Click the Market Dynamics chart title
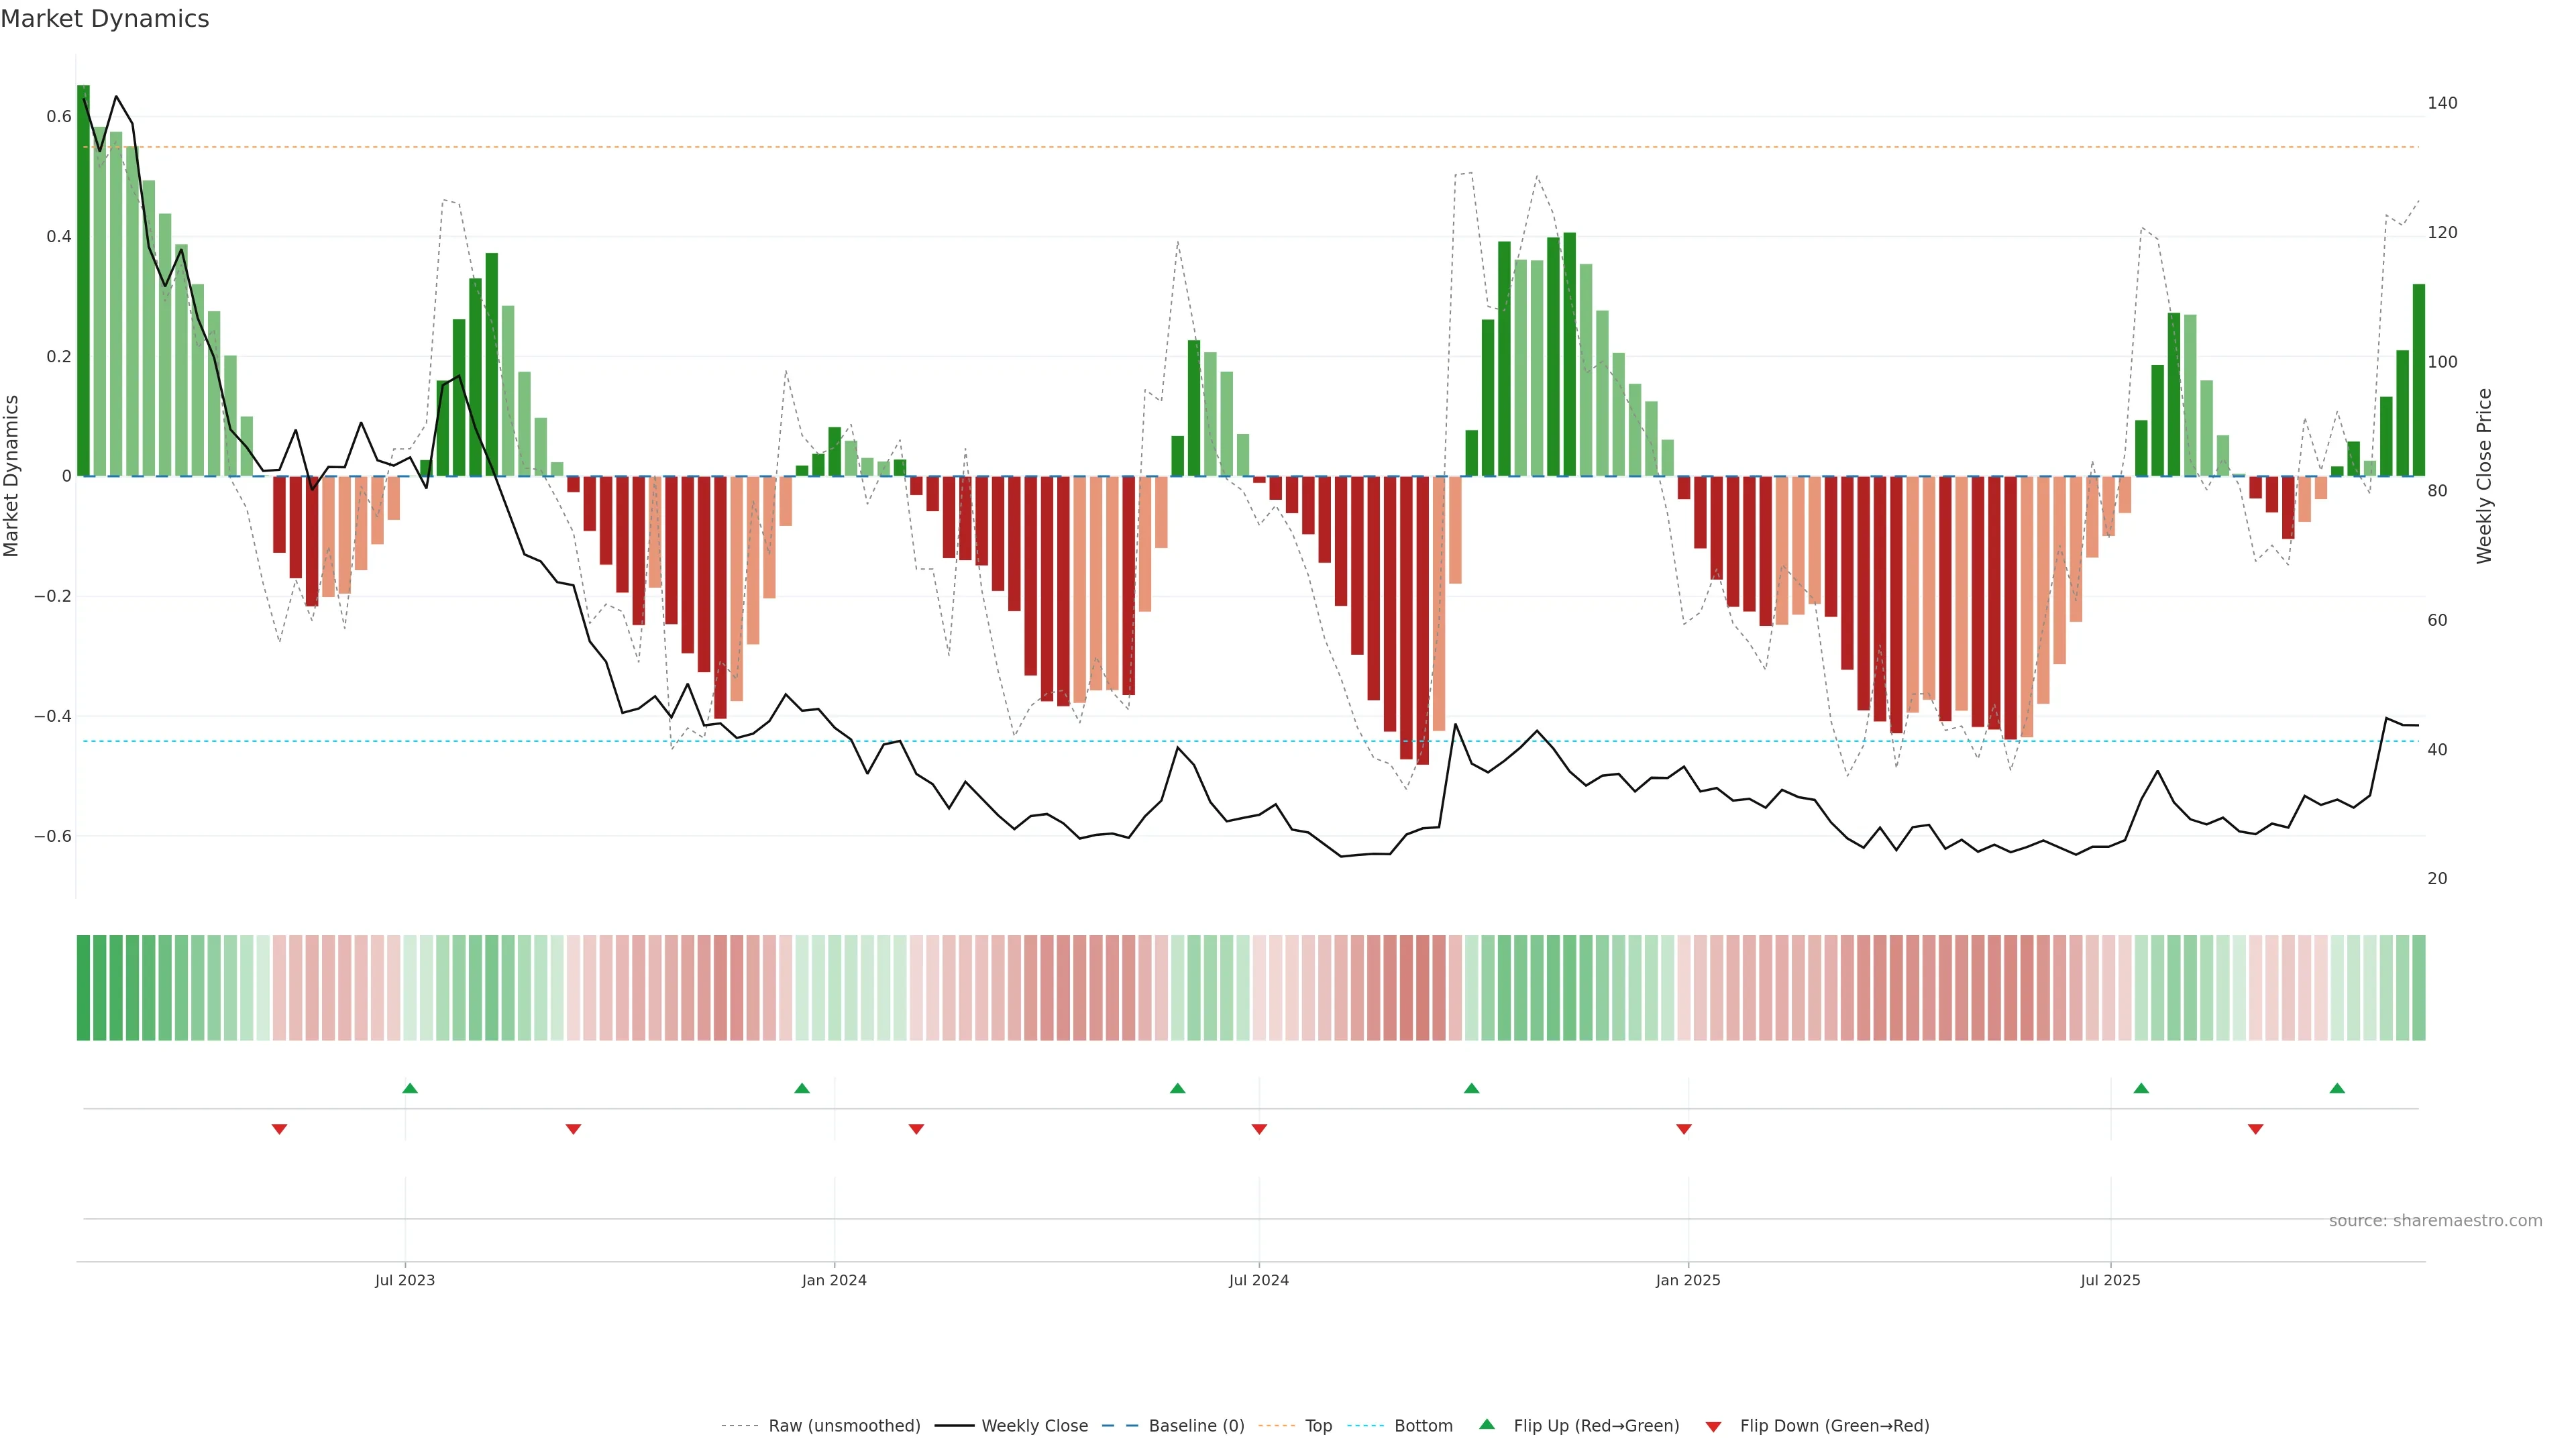Screen dimensions: 2576x1449 pyautogui.click(x=105, y=19)
